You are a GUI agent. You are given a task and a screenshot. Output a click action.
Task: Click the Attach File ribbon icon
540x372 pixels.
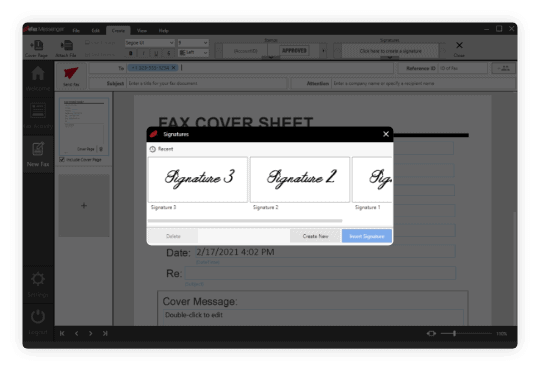tap(66, 49)
